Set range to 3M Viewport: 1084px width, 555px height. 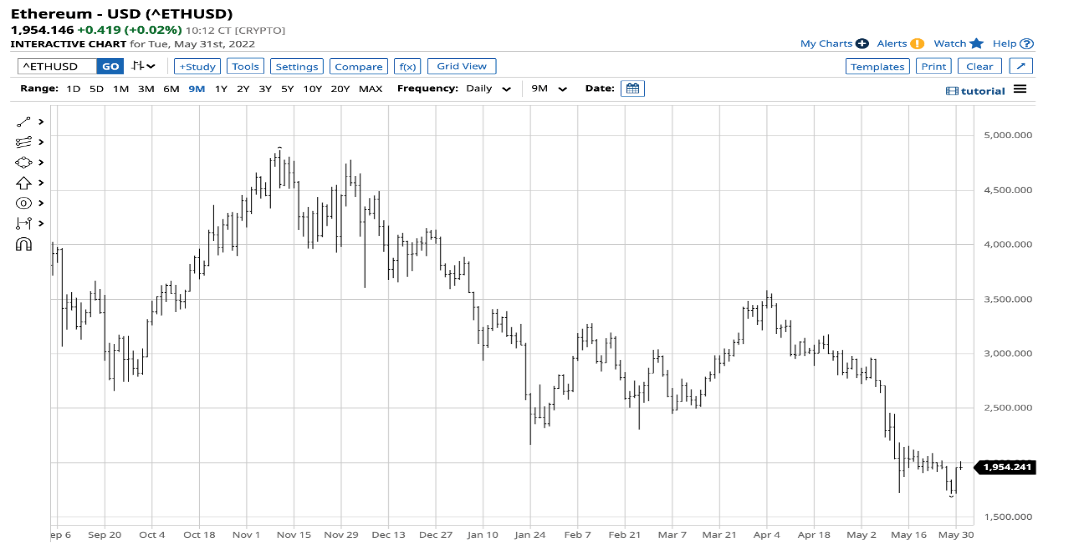(x=146, y=89)
